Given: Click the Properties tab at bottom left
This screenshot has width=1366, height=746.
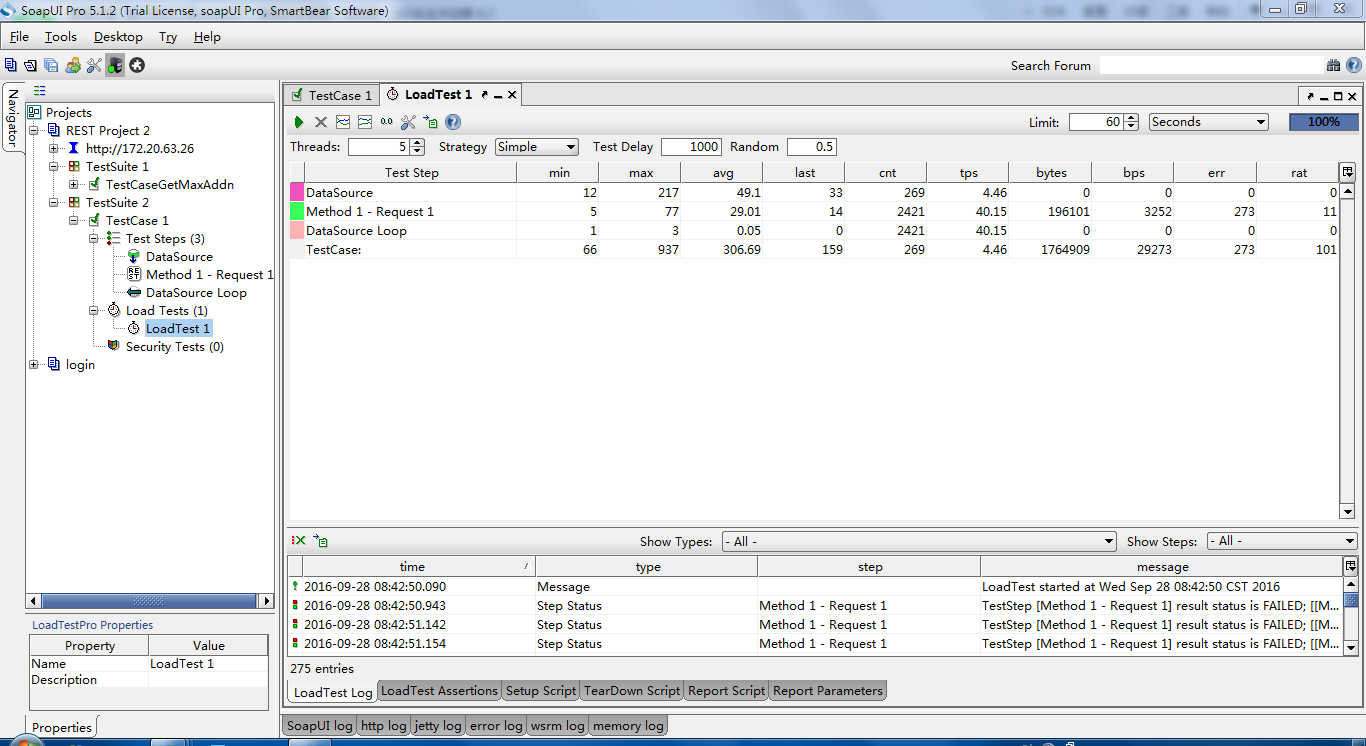Looking at the screenshot, I should pos(62,728).
